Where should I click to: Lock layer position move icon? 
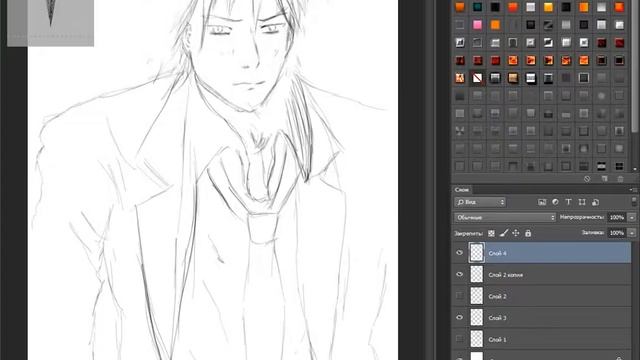coord(516,233)
